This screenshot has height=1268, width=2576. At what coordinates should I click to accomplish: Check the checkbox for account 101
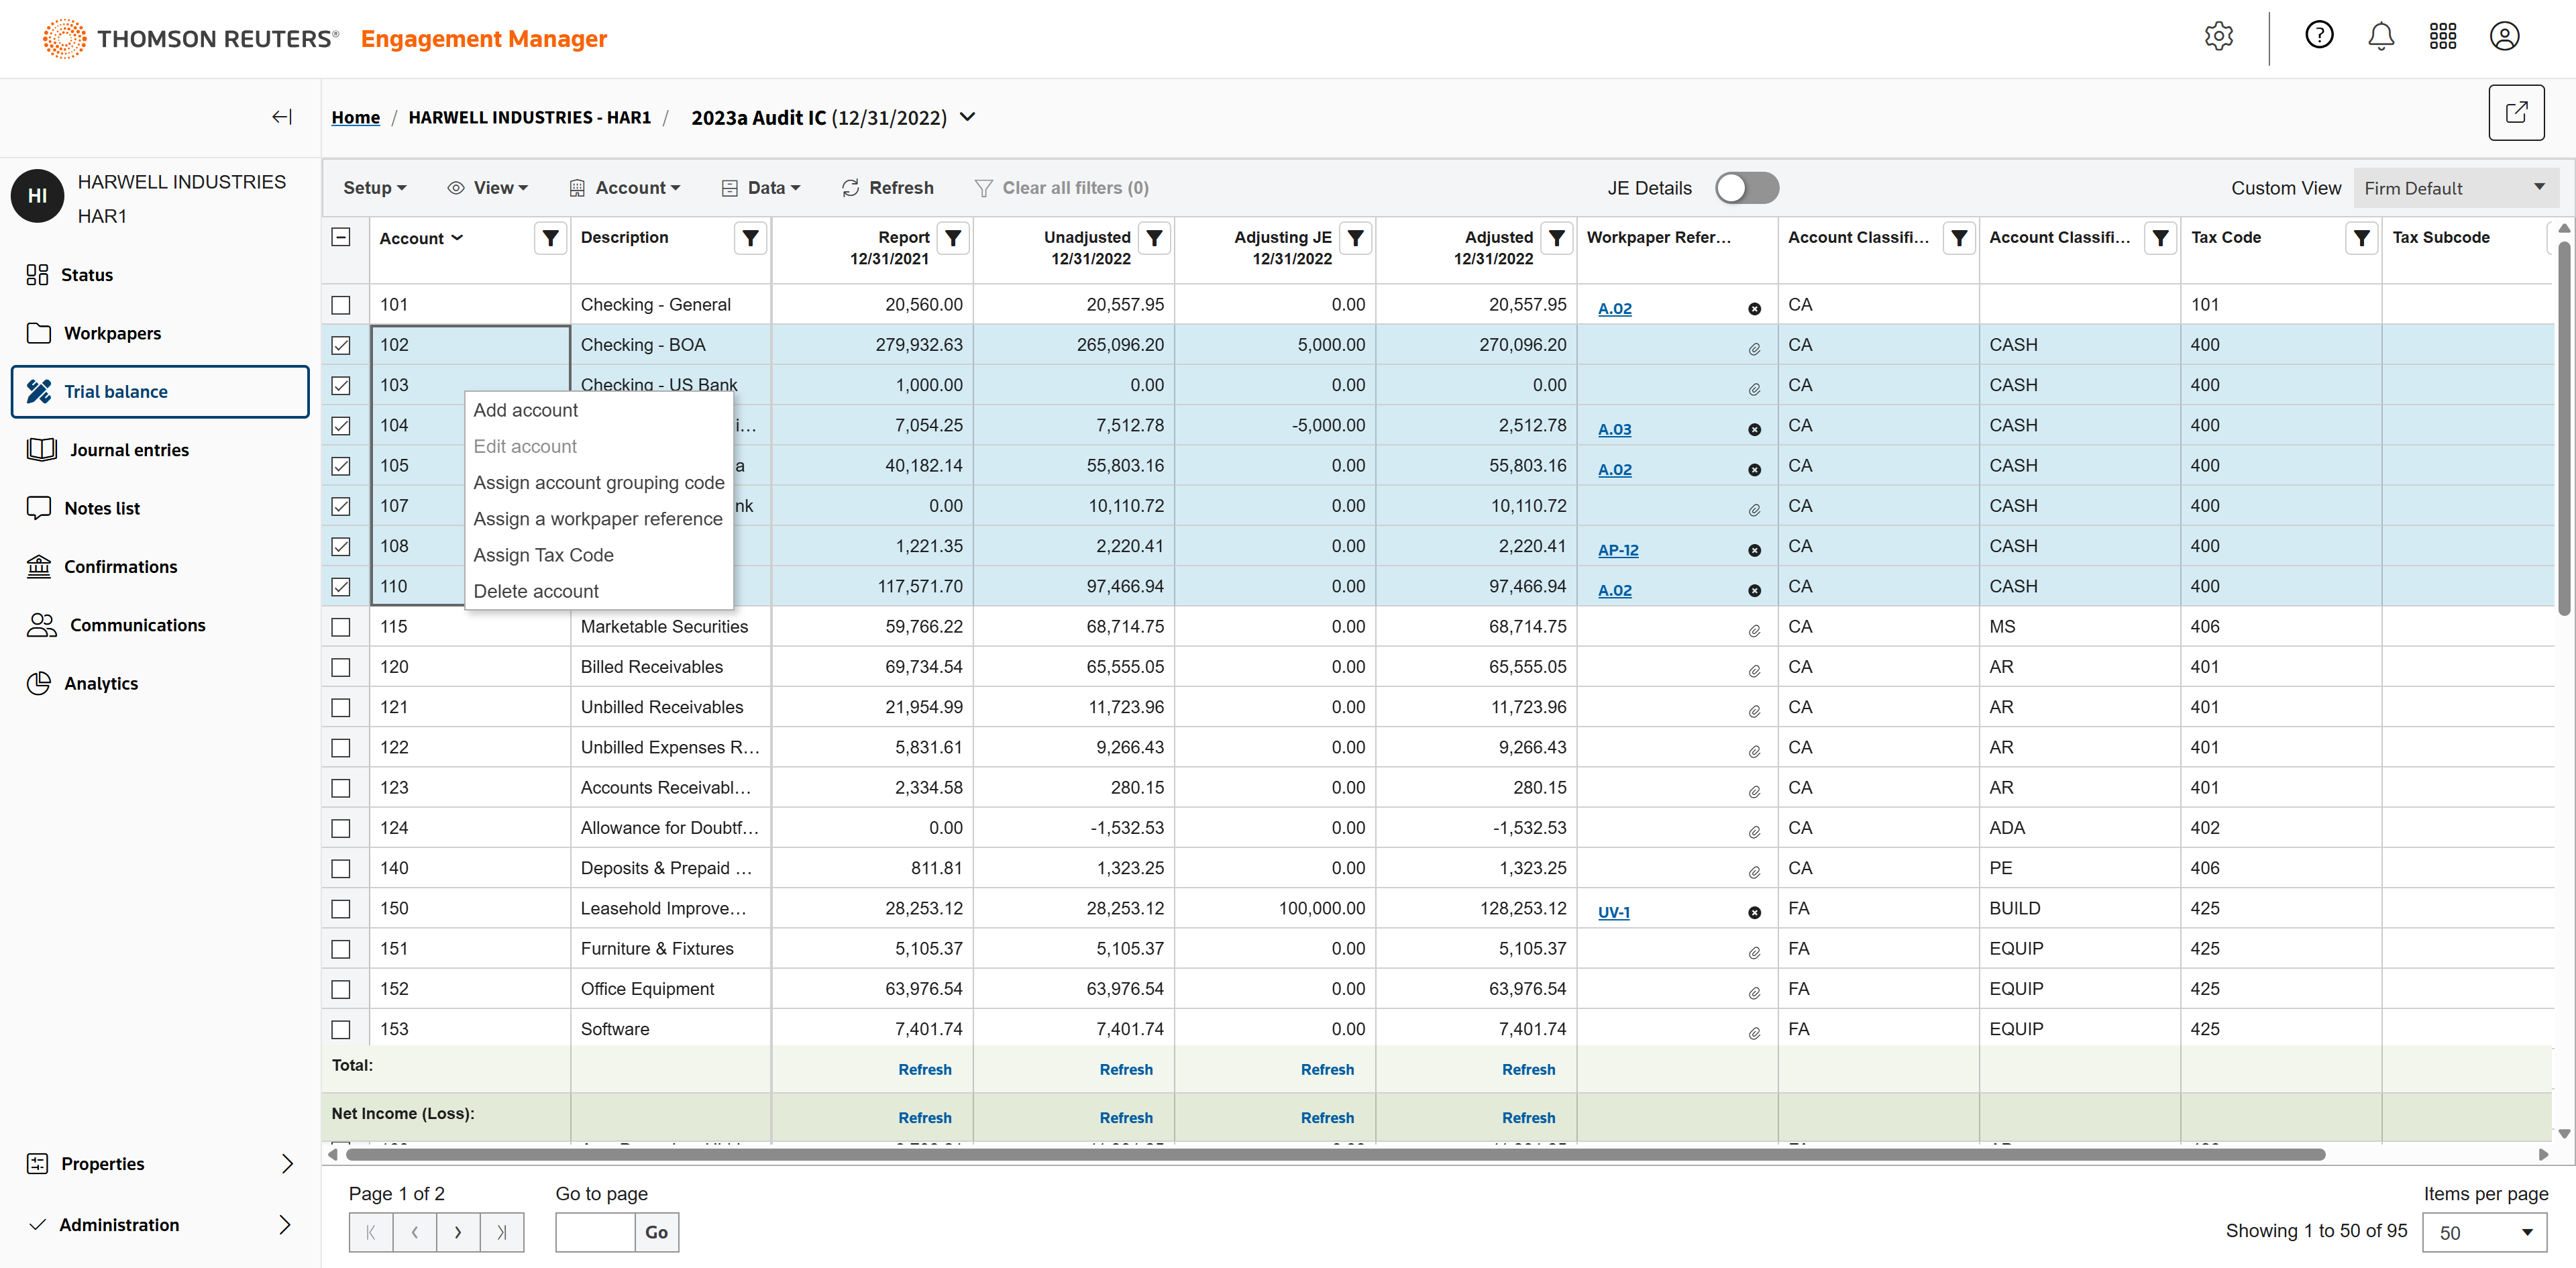341,305
